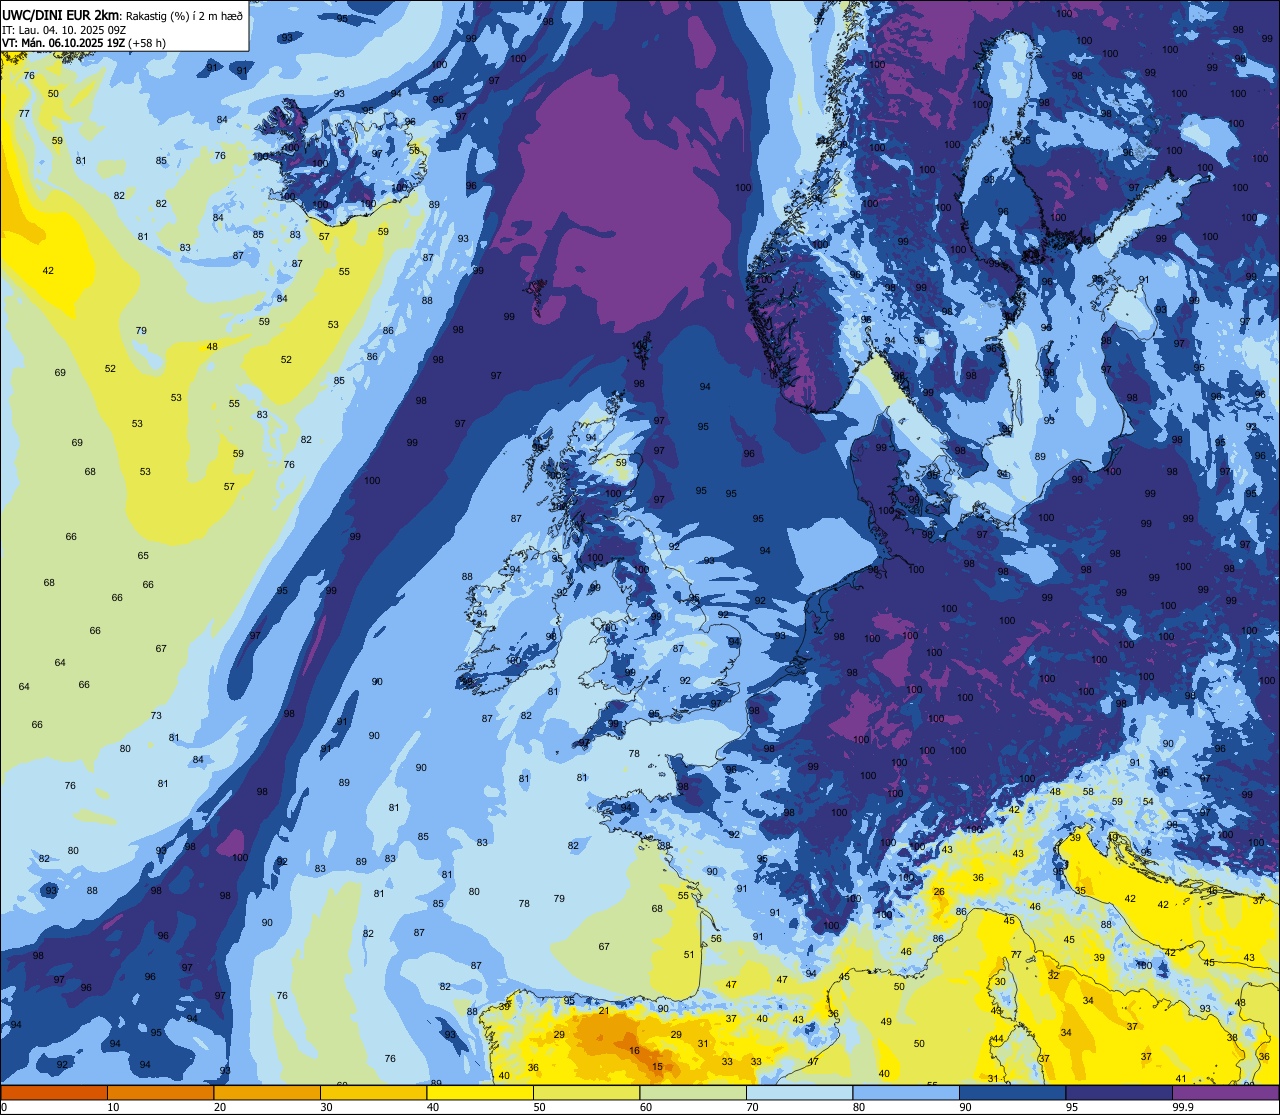Click the legend label "20"

tap(220, 1107)
